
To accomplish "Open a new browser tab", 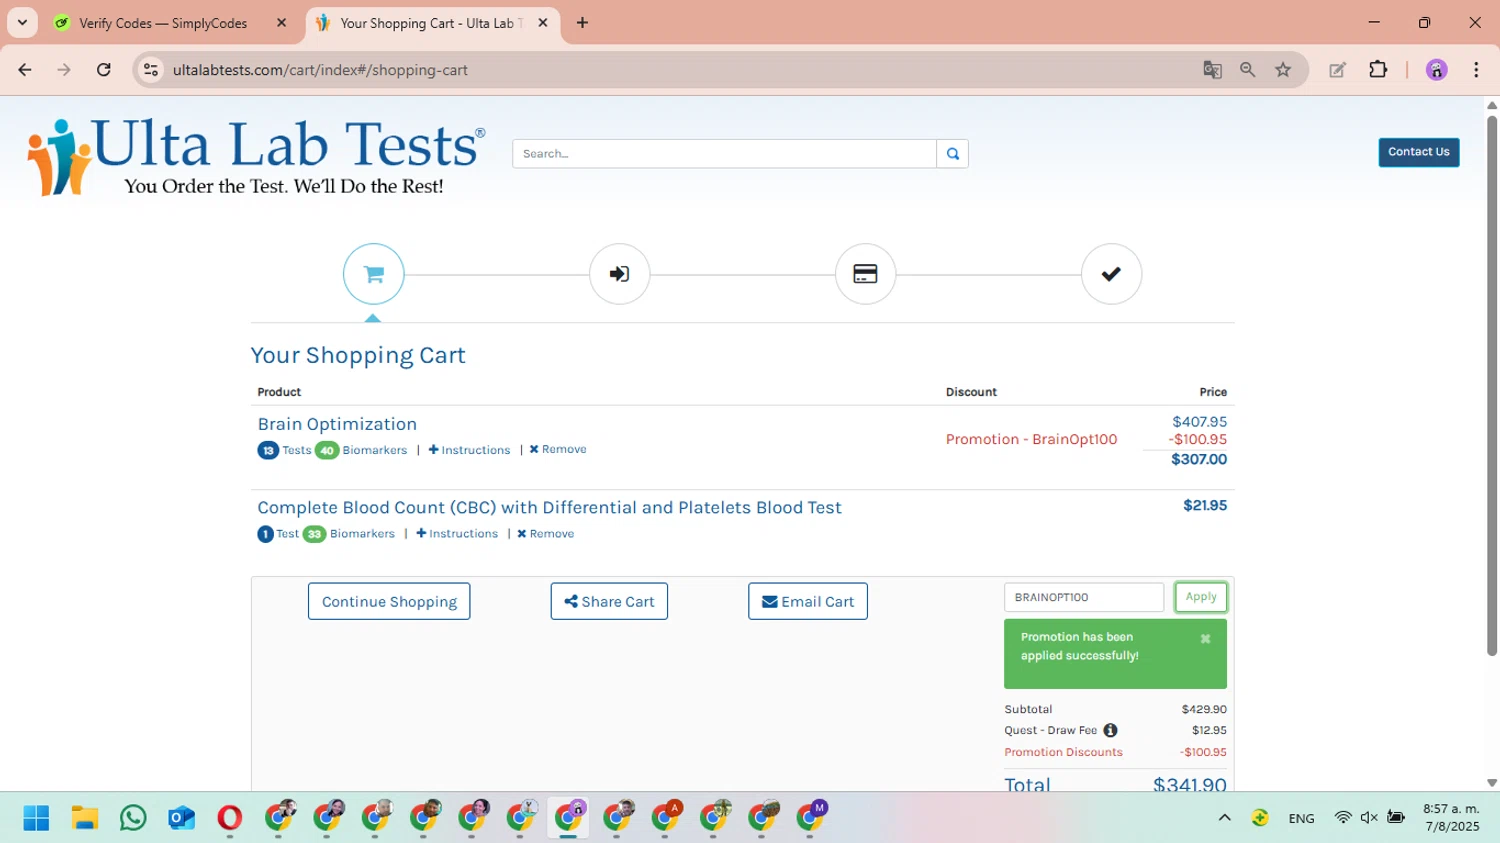I will click(x=582, y=23).
